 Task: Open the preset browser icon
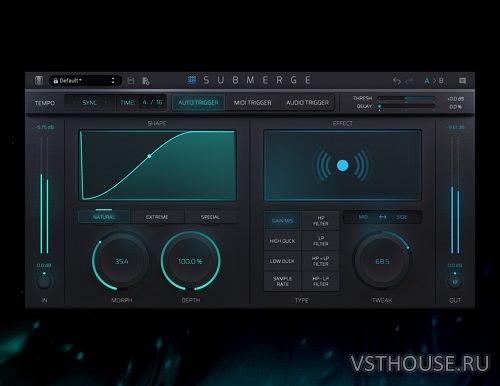coord(39,81)
